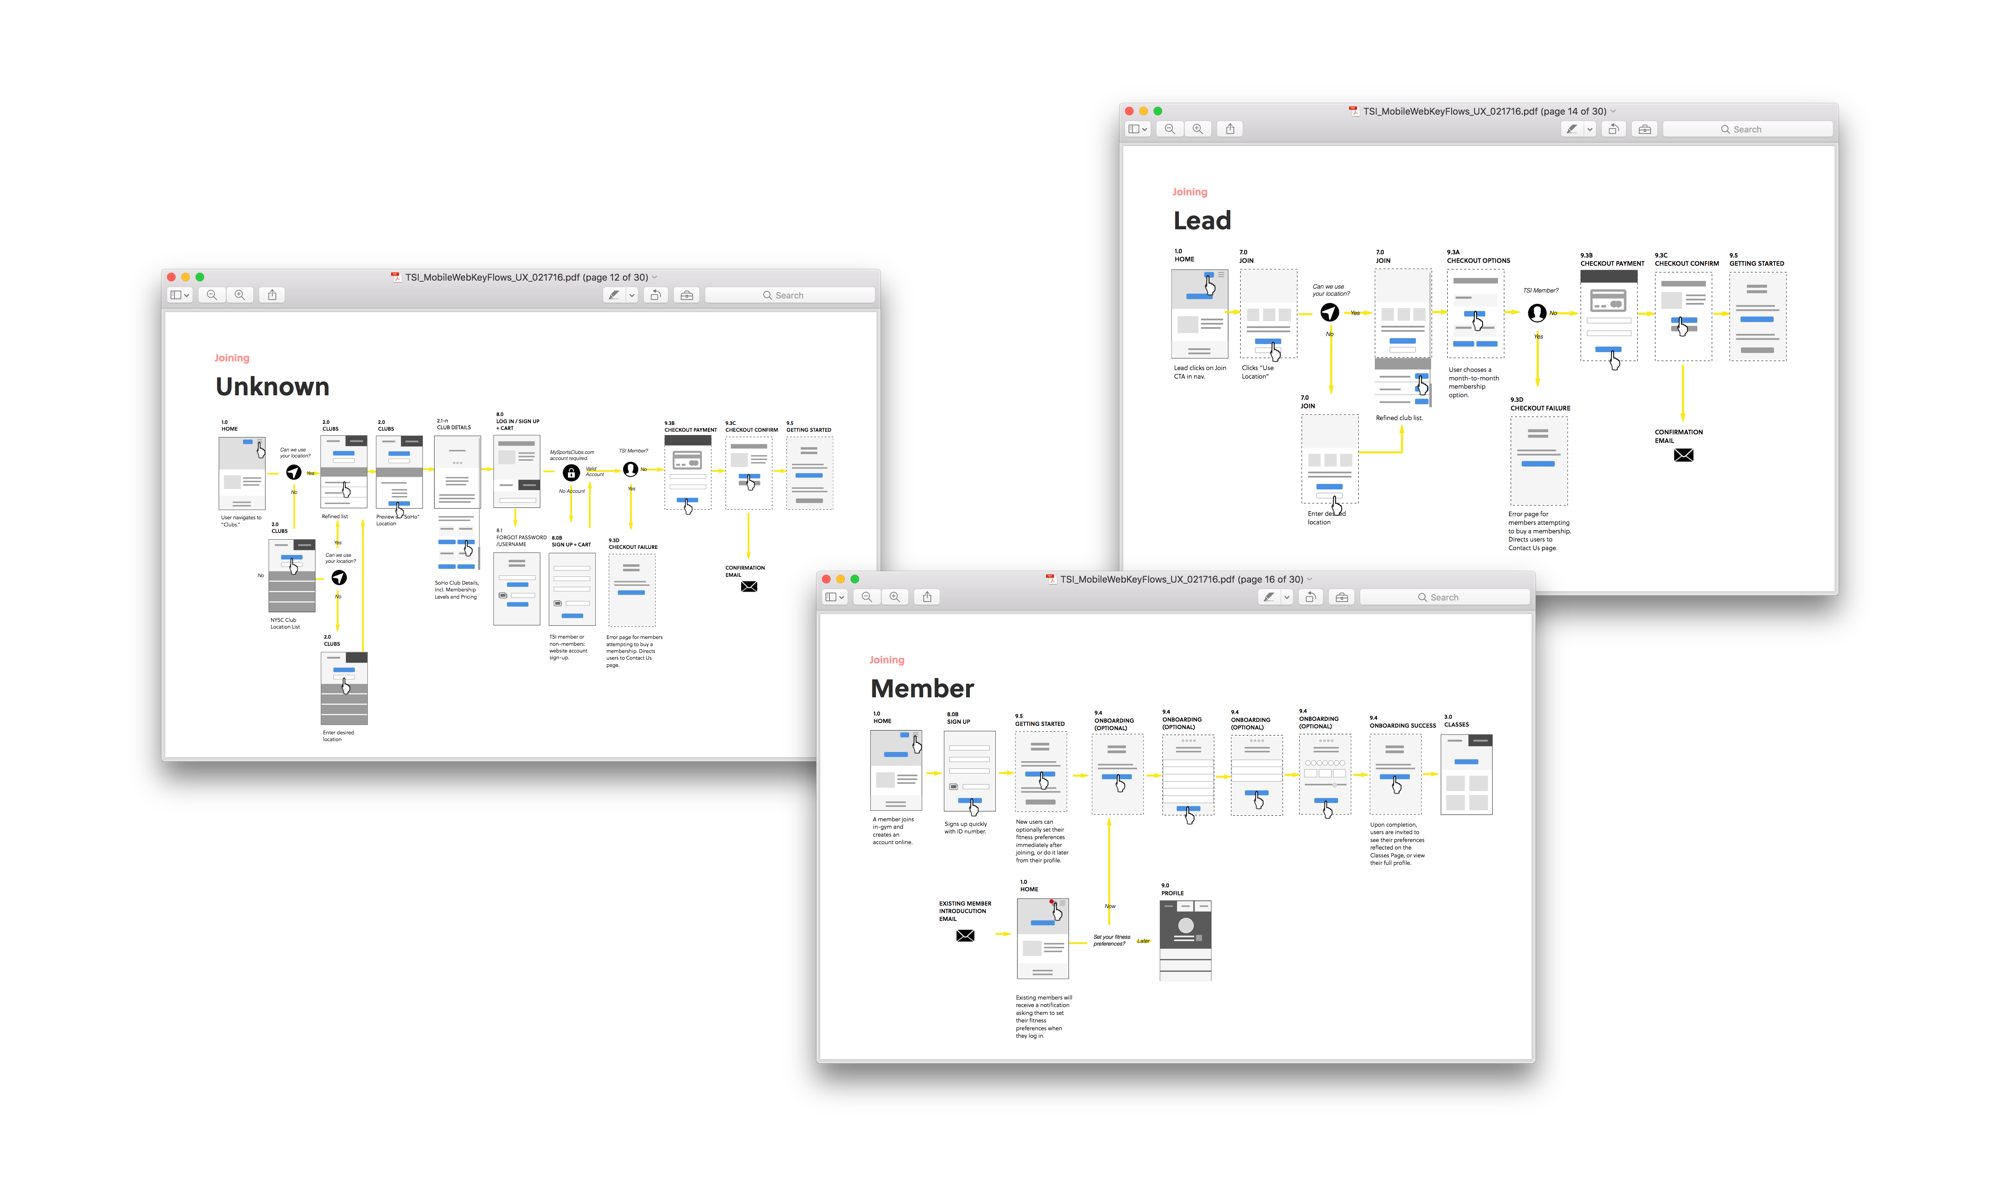Expand highlight options dropdown in Member window
This screenshot has height=1200, width=2000.
click(x=1287, y=597)
